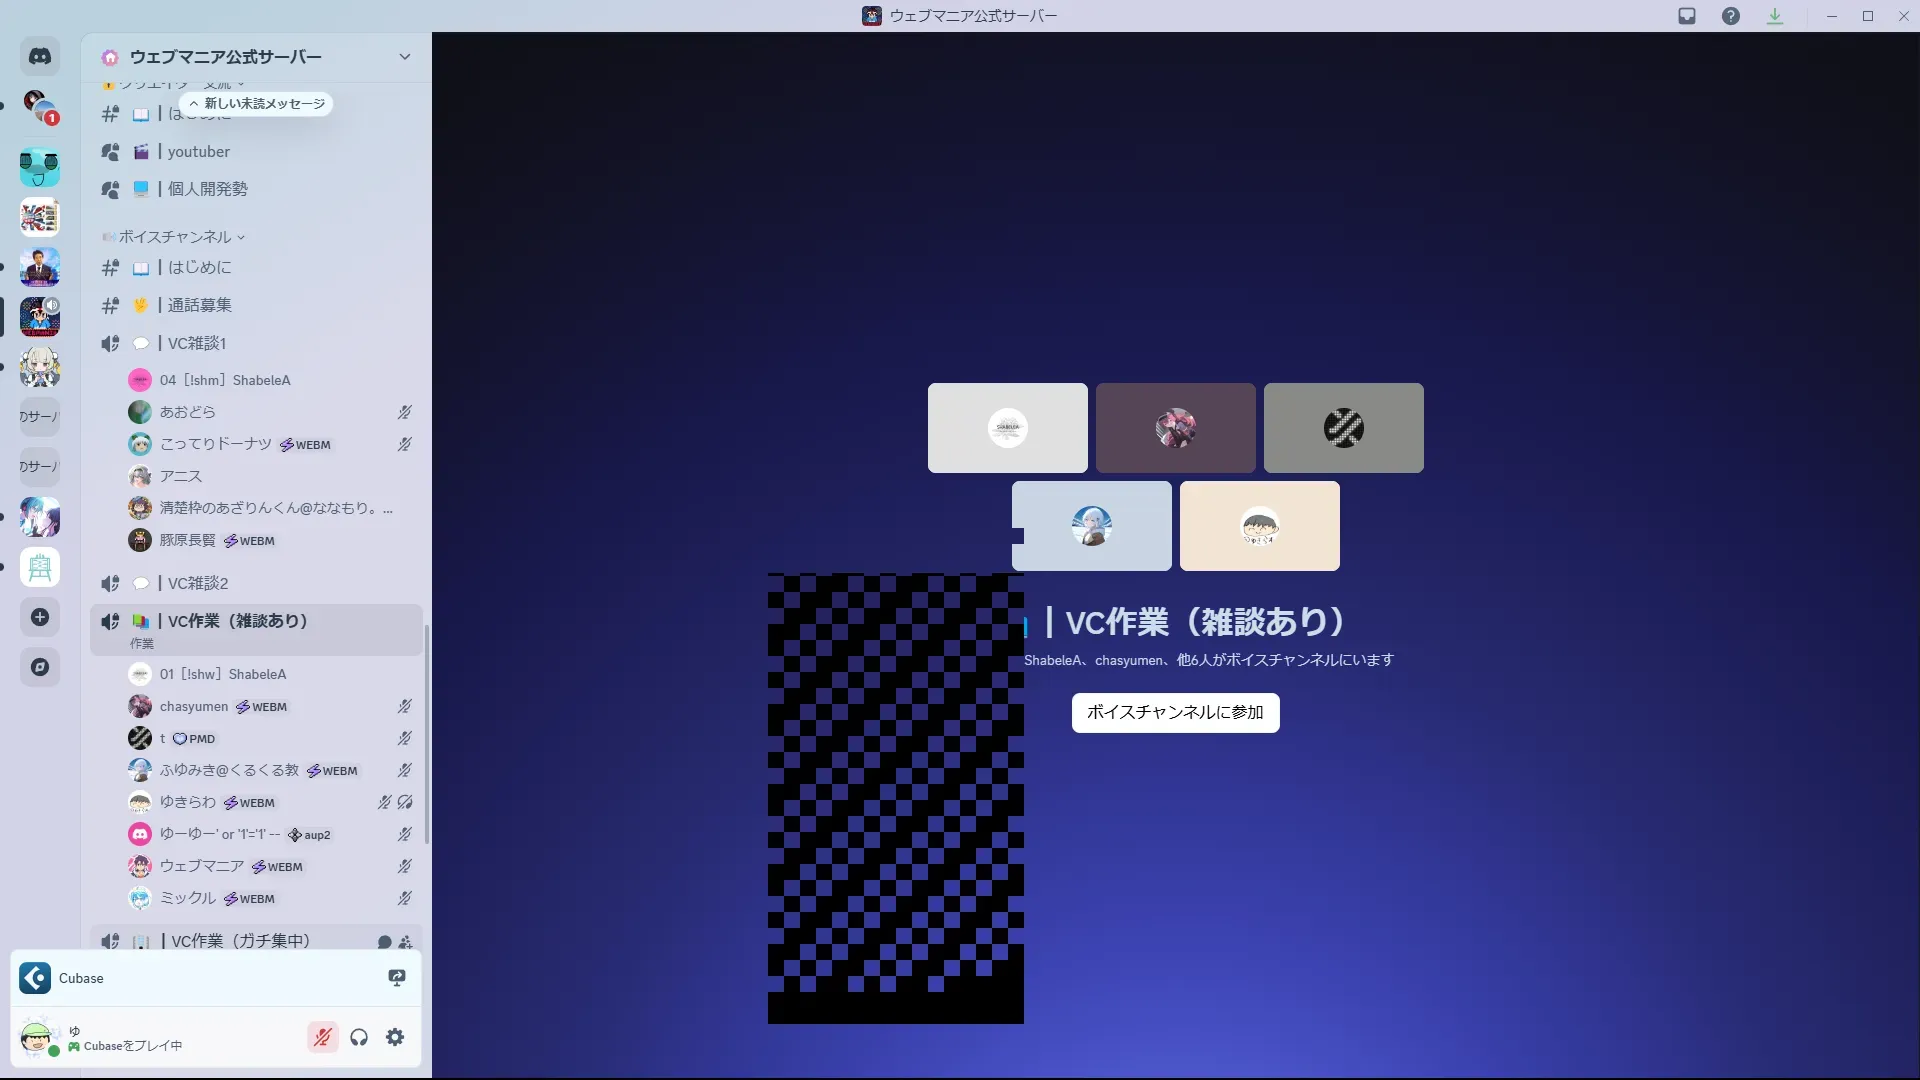Click the green download update icon
The height and width of the screenshot is (1080, 1920).
[x=1775, y=16]
